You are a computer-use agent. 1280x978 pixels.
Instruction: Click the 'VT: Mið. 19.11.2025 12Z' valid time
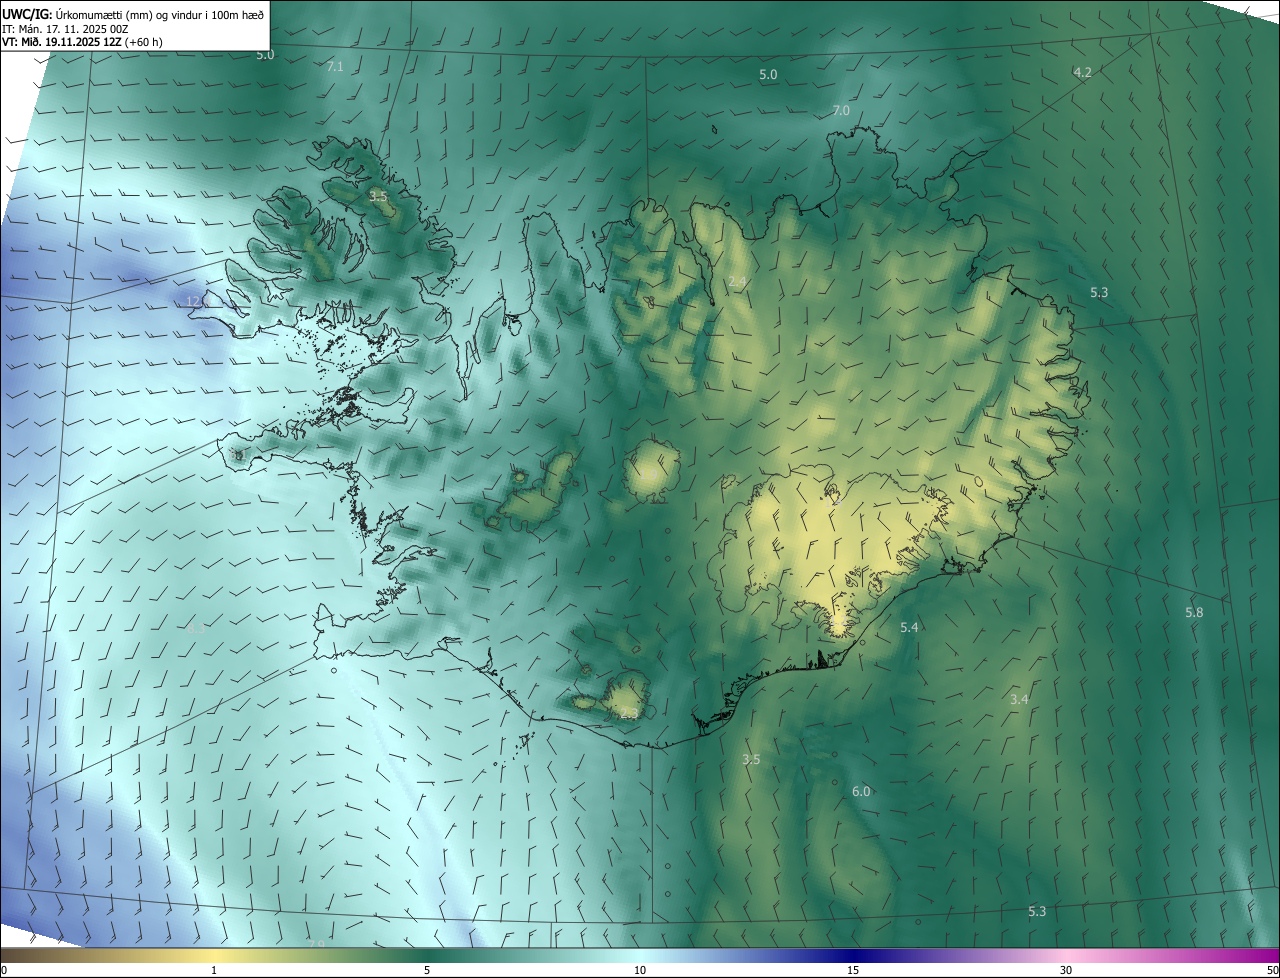60,42
